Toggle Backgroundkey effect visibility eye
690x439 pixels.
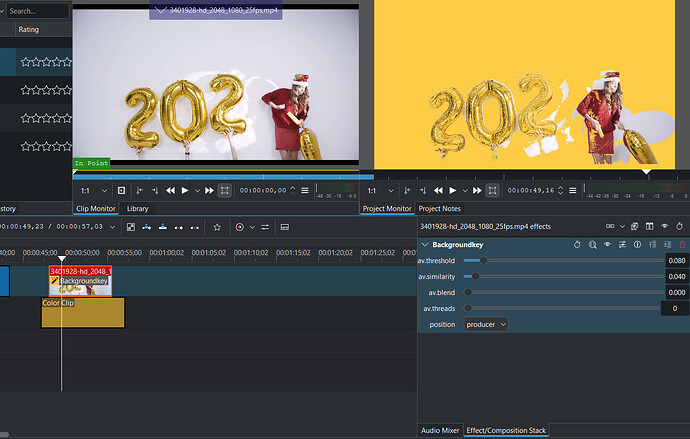[x=607, y=245]
